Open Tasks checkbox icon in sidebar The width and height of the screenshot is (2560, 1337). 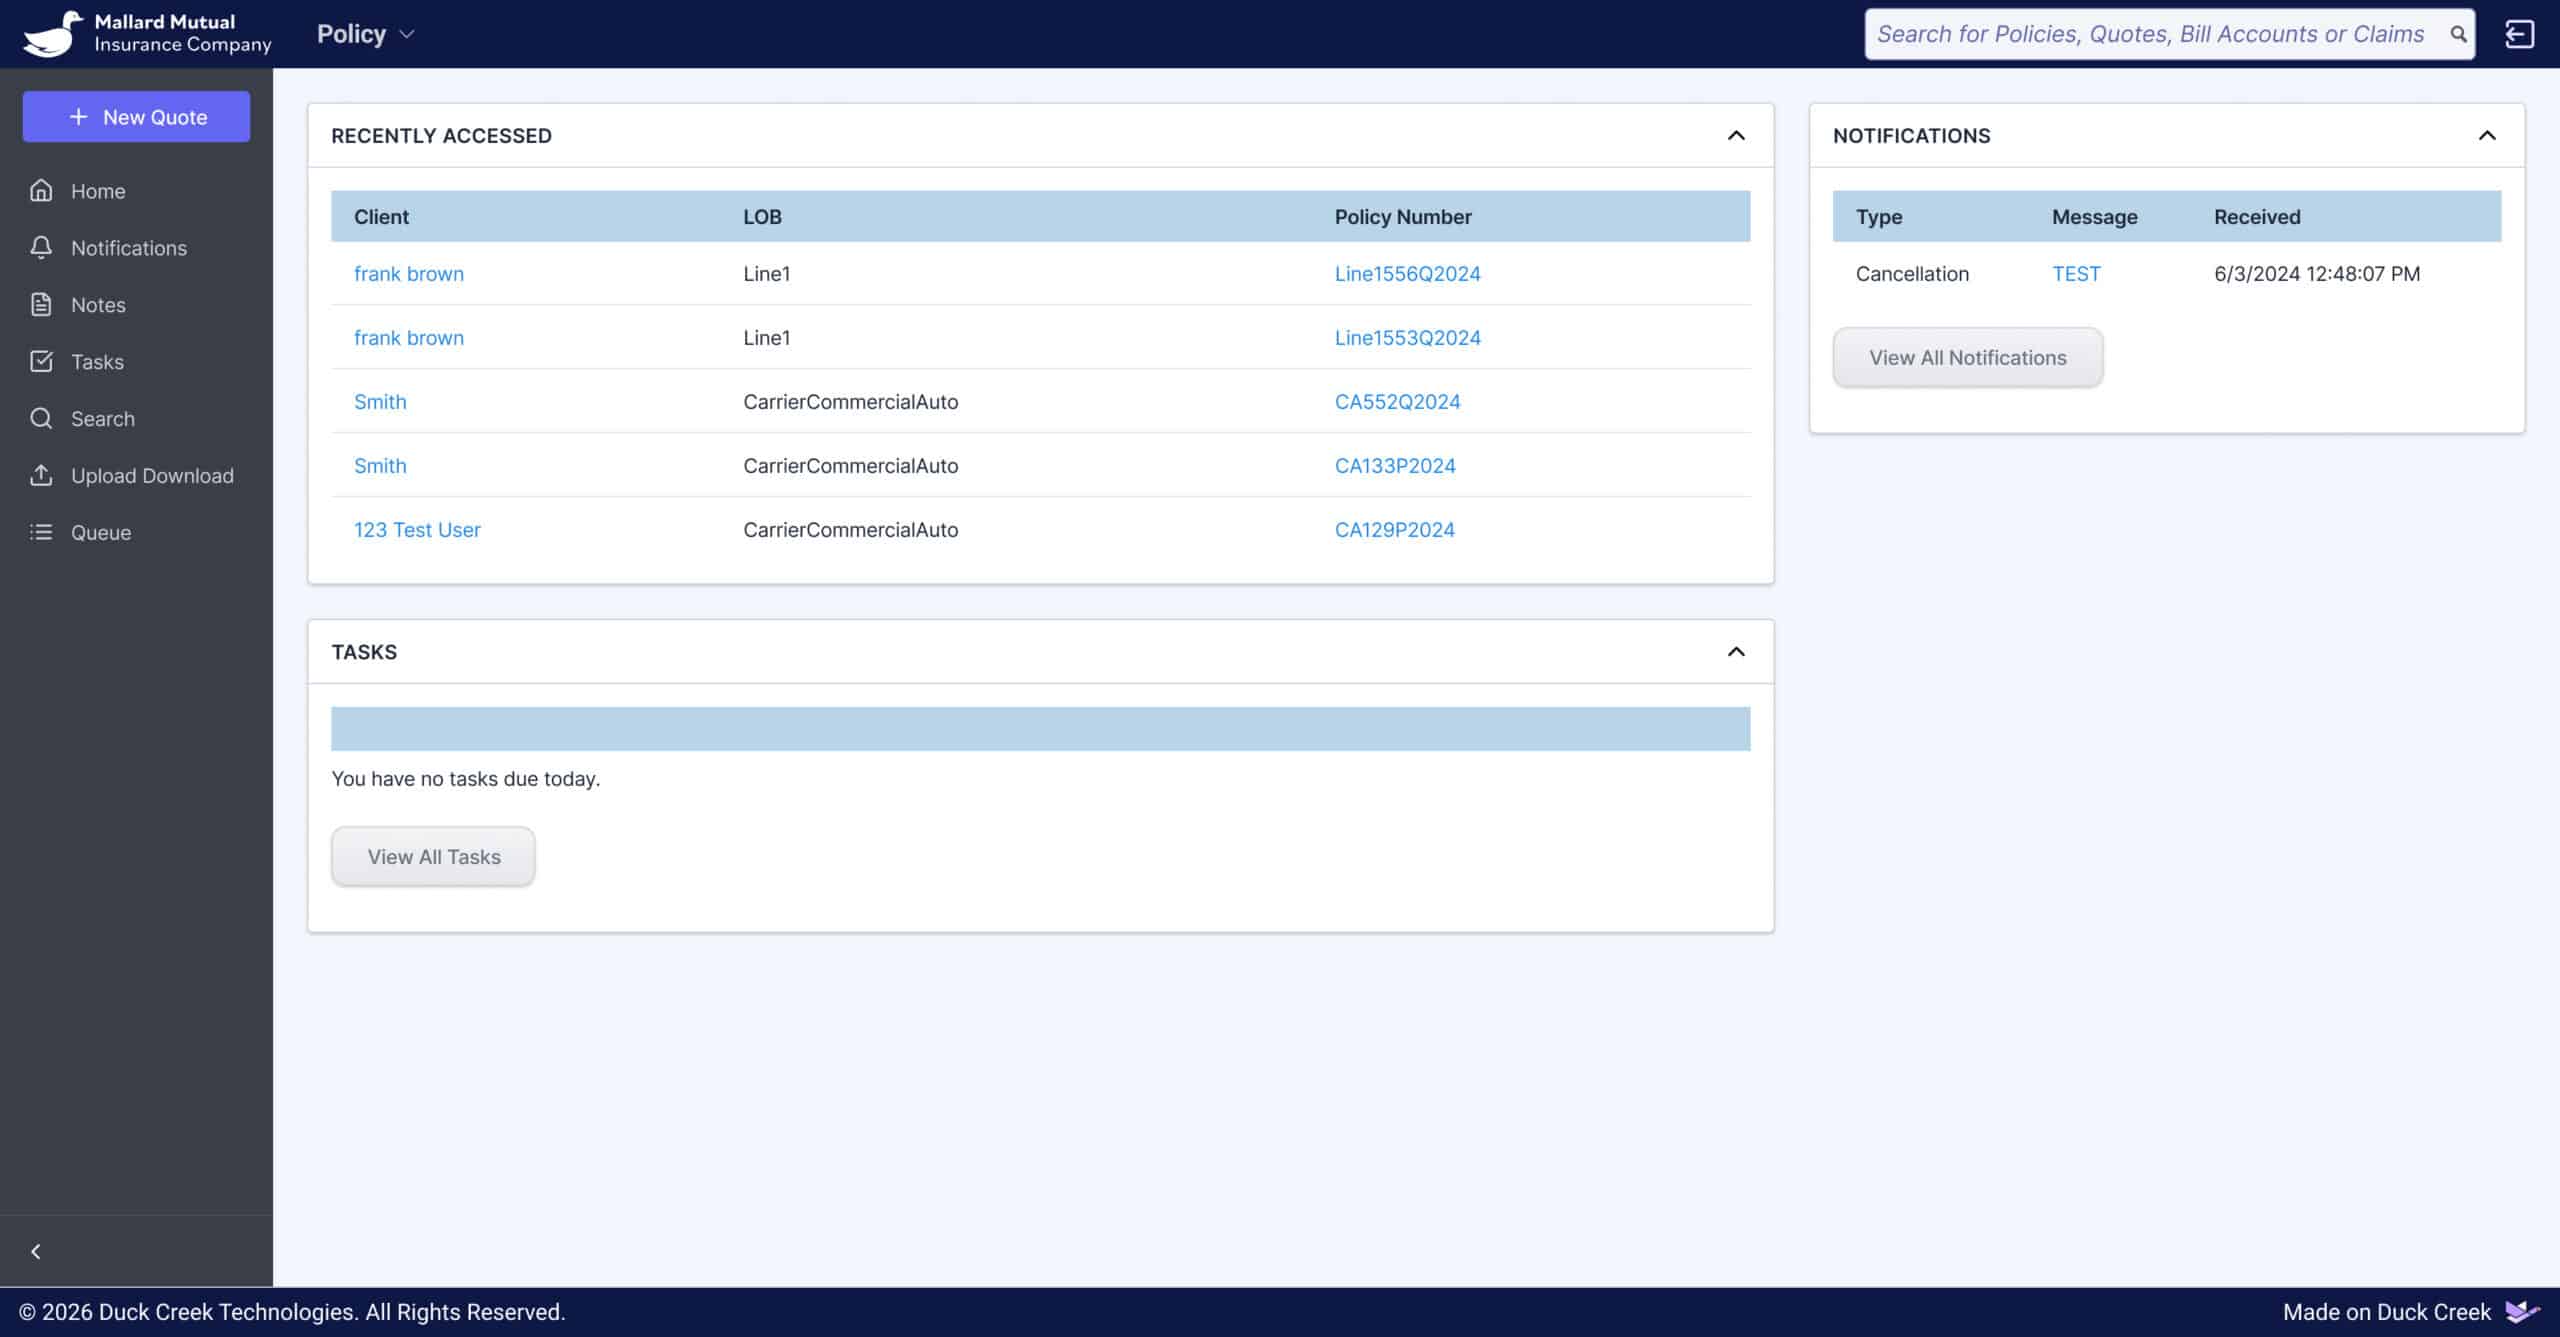pyautogui.click(x=41, y=361)
